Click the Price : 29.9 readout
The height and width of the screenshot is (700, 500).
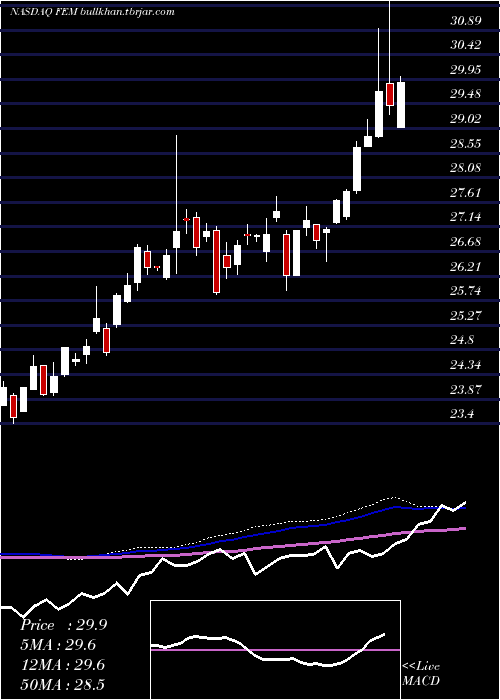(63, 625)
